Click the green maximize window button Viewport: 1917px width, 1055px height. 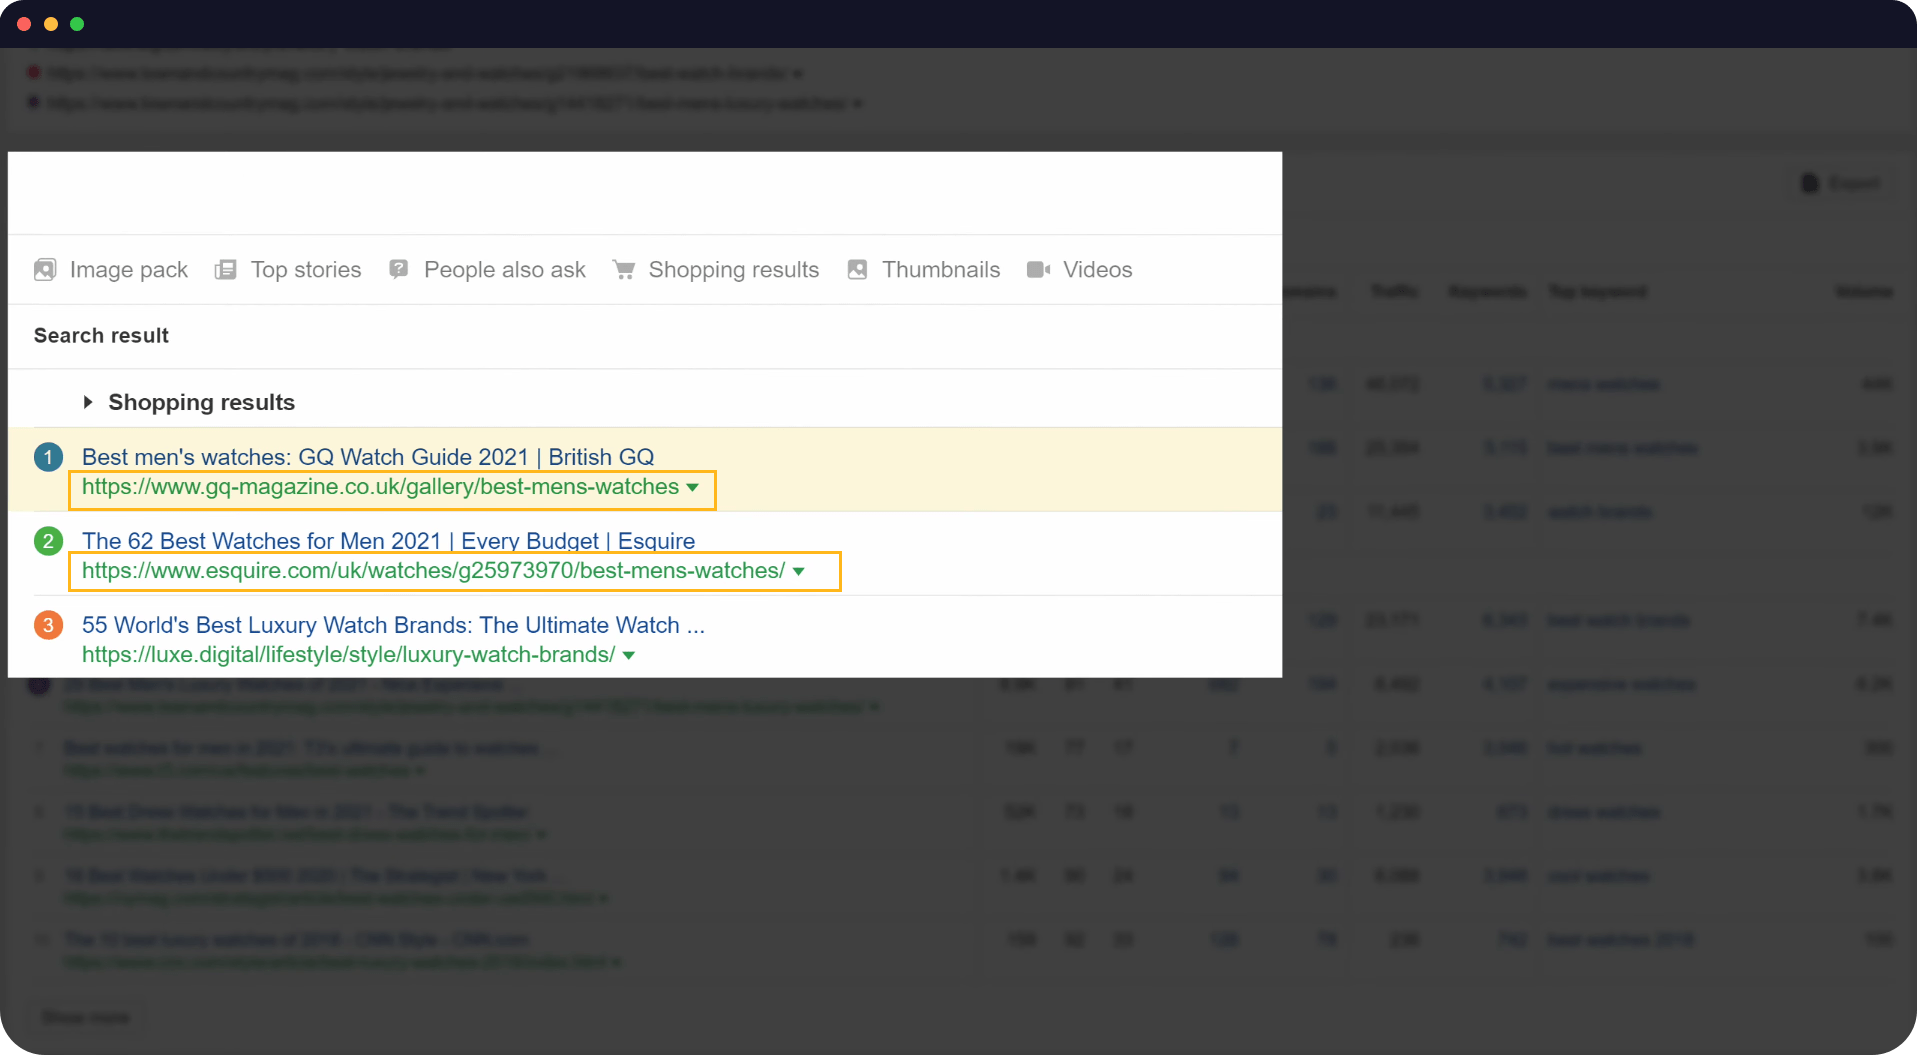(77, 24)
